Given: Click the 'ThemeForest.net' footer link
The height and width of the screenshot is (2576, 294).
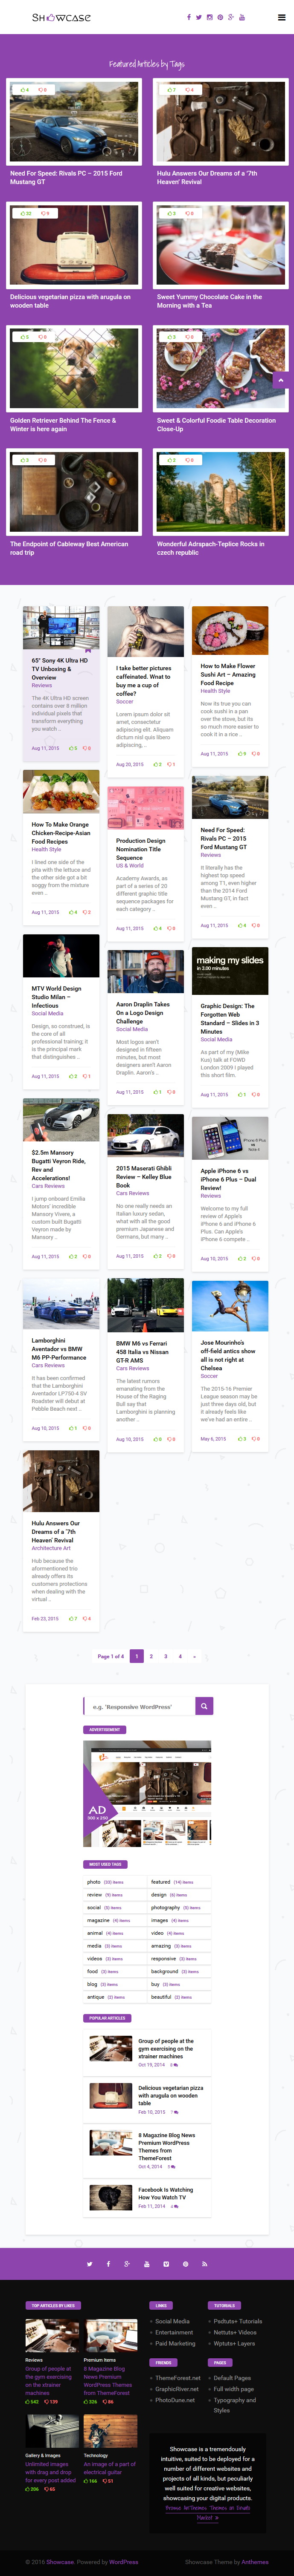Looking at the screenshot, I should coord(178,2377).
